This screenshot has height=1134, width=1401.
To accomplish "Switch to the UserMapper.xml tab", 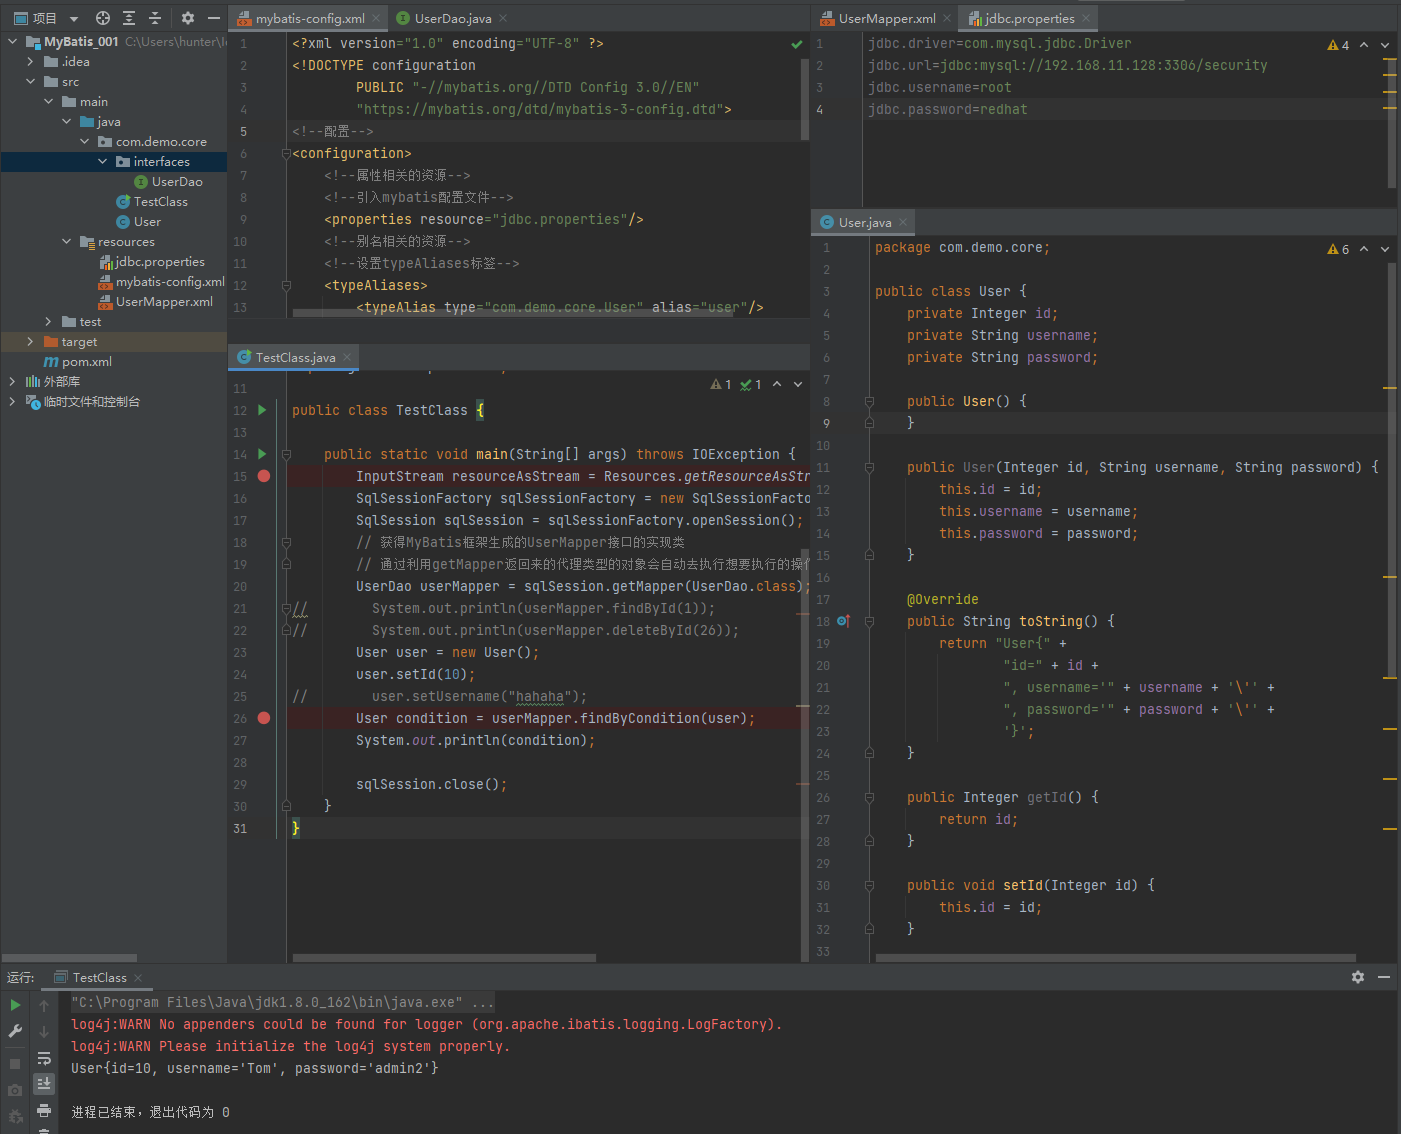I will tap(886, 18).
